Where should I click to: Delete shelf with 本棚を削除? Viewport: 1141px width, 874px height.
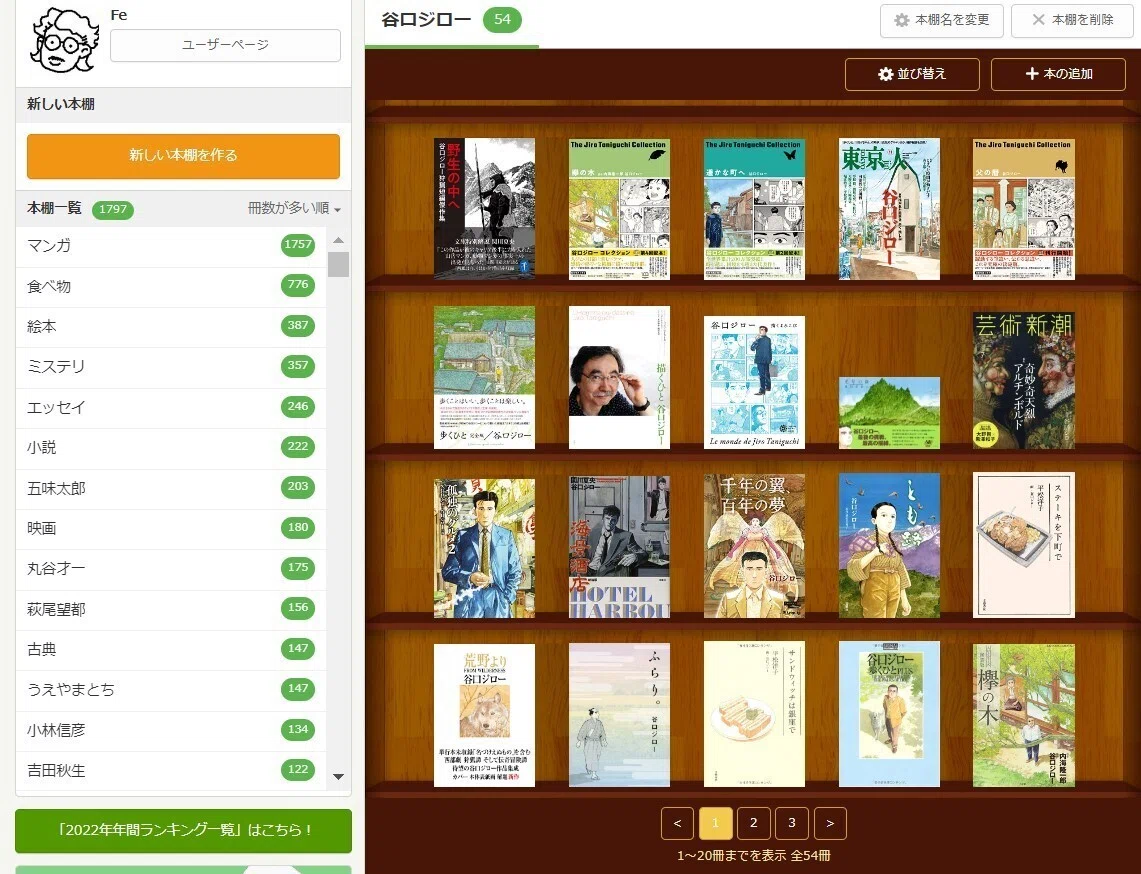[x=1073, y=20]
